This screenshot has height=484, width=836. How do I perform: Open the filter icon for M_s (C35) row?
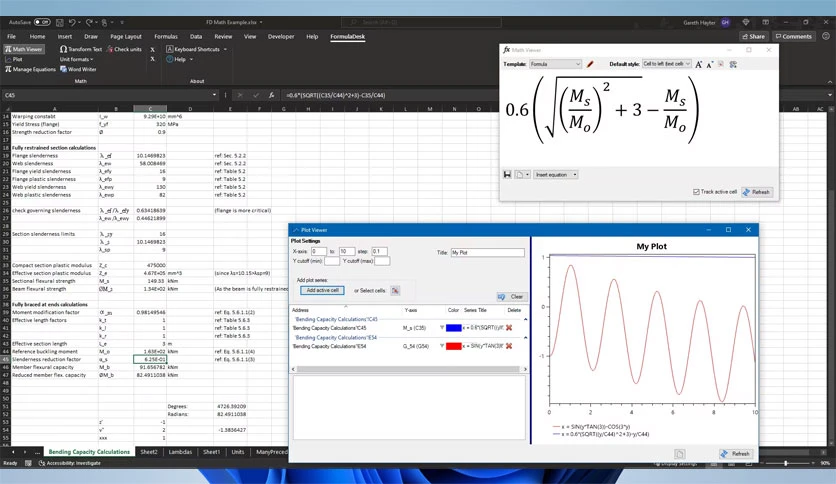tap(441, 328)
